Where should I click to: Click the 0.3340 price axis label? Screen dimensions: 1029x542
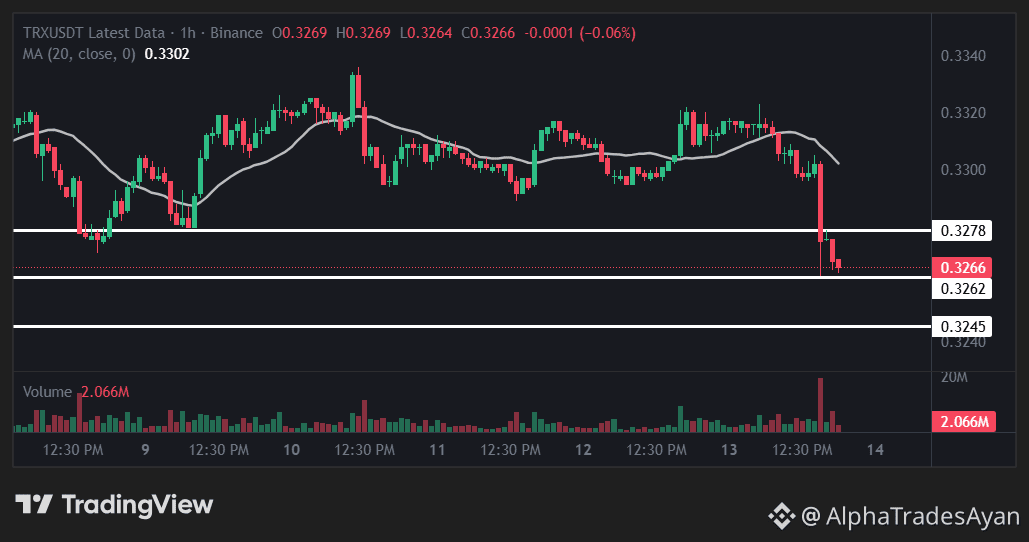pyautogui.click(x=963, y=56)
